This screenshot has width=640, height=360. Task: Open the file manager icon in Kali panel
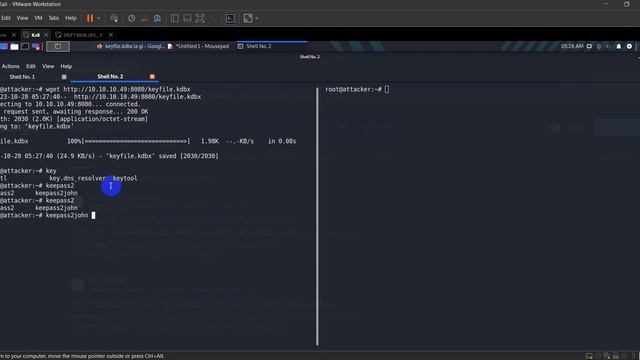(14, 47)
